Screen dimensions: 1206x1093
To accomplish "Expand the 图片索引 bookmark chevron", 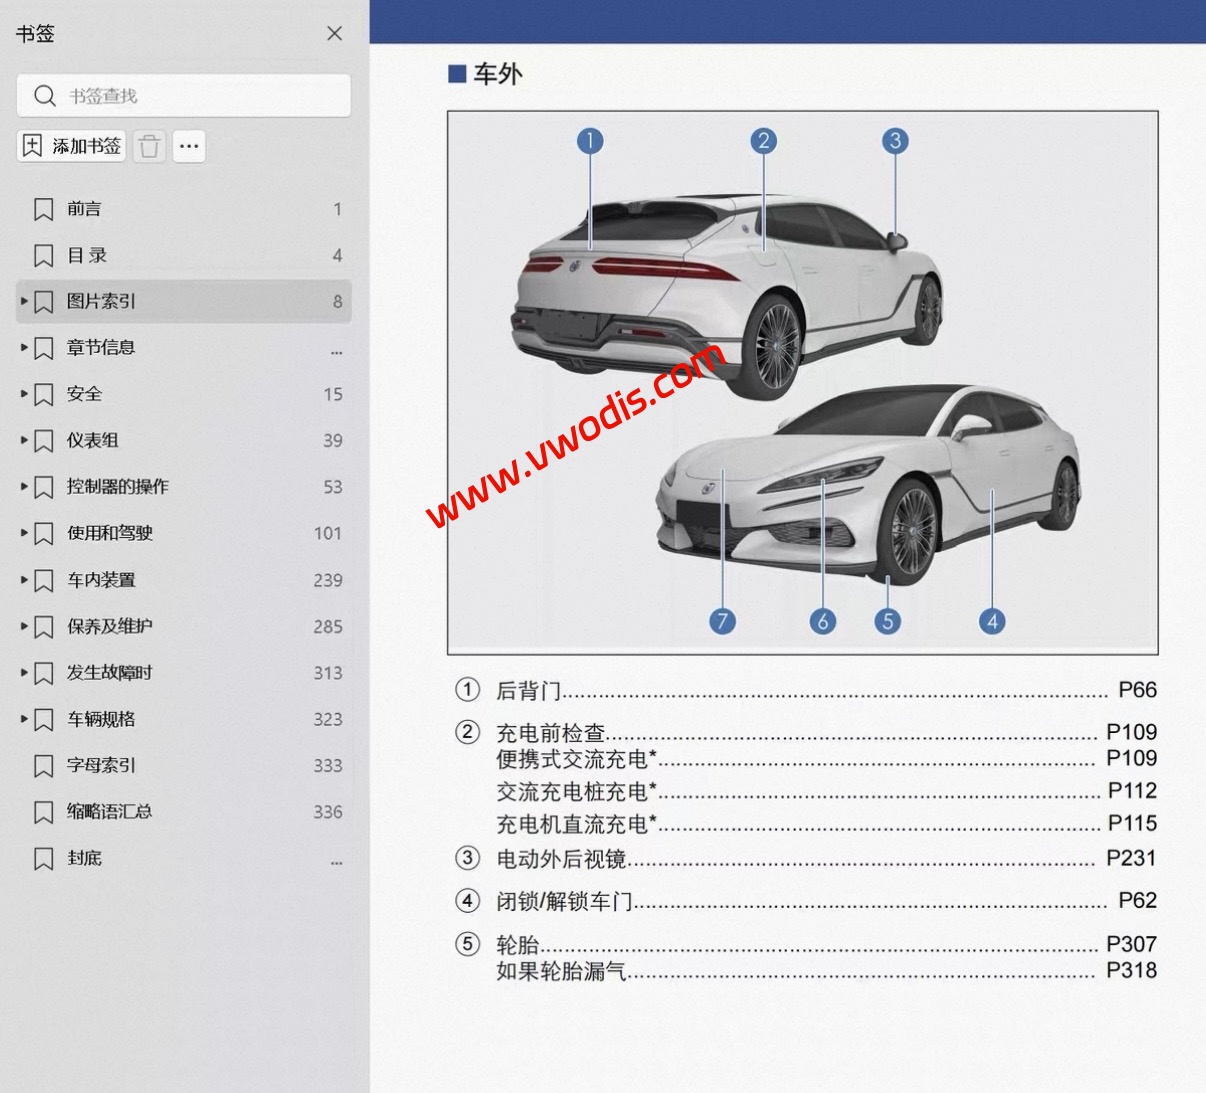I will tap(23, 301).
